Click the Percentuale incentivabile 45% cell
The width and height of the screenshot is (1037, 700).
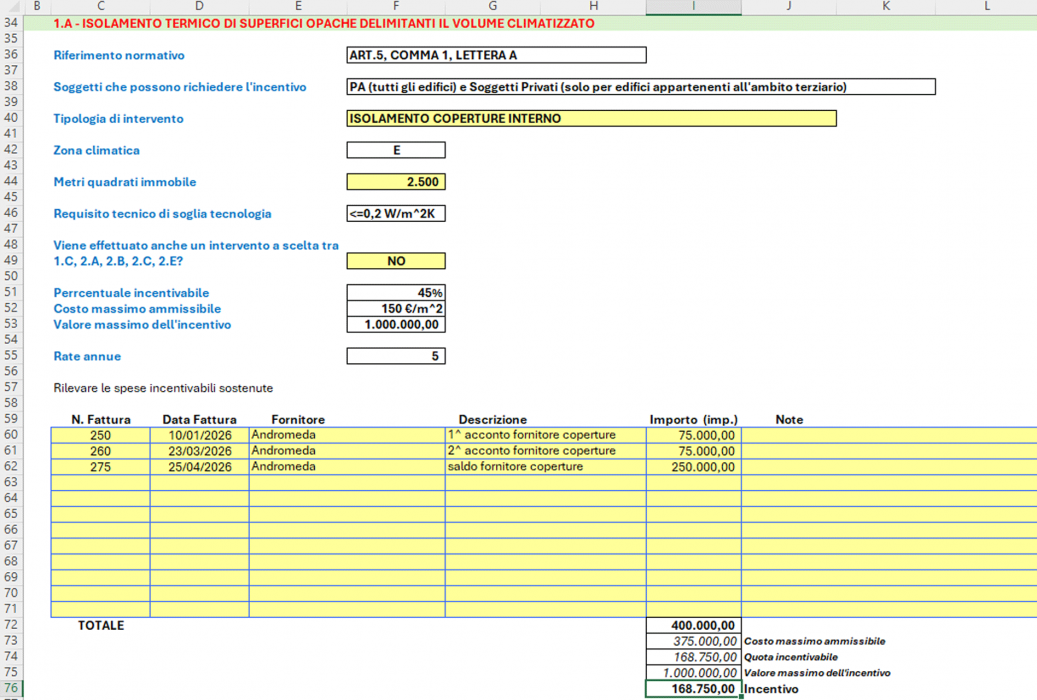click(396, 293)
